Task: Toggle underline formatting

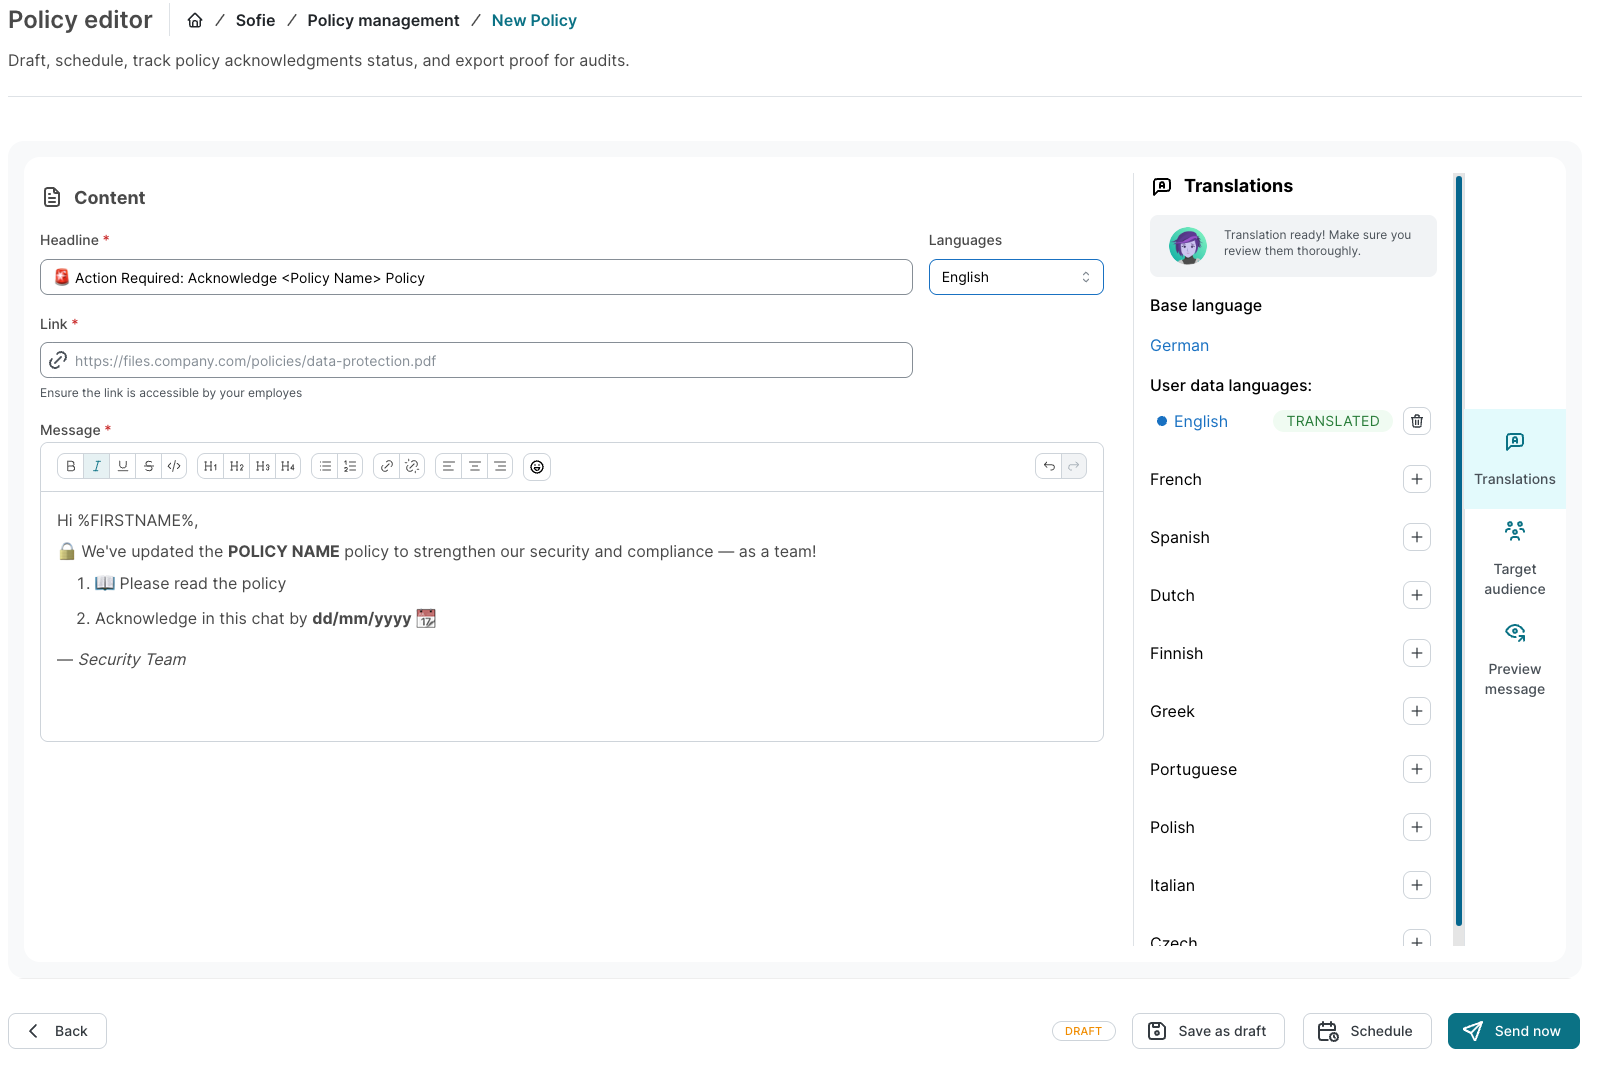Action: pos(123,466)
